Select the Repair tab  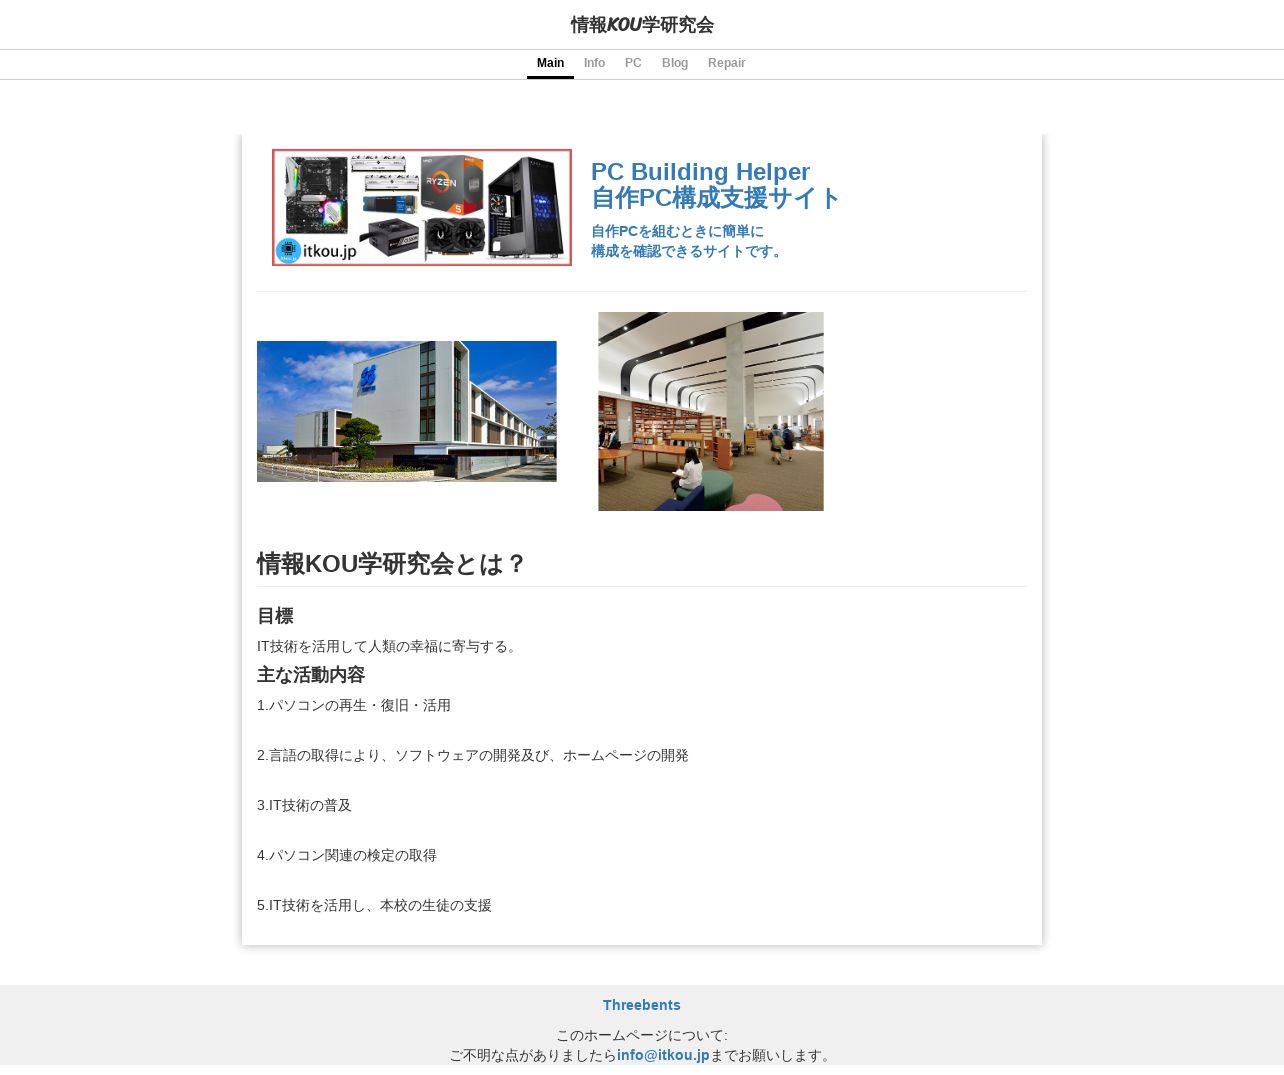[x=727, y=63]
